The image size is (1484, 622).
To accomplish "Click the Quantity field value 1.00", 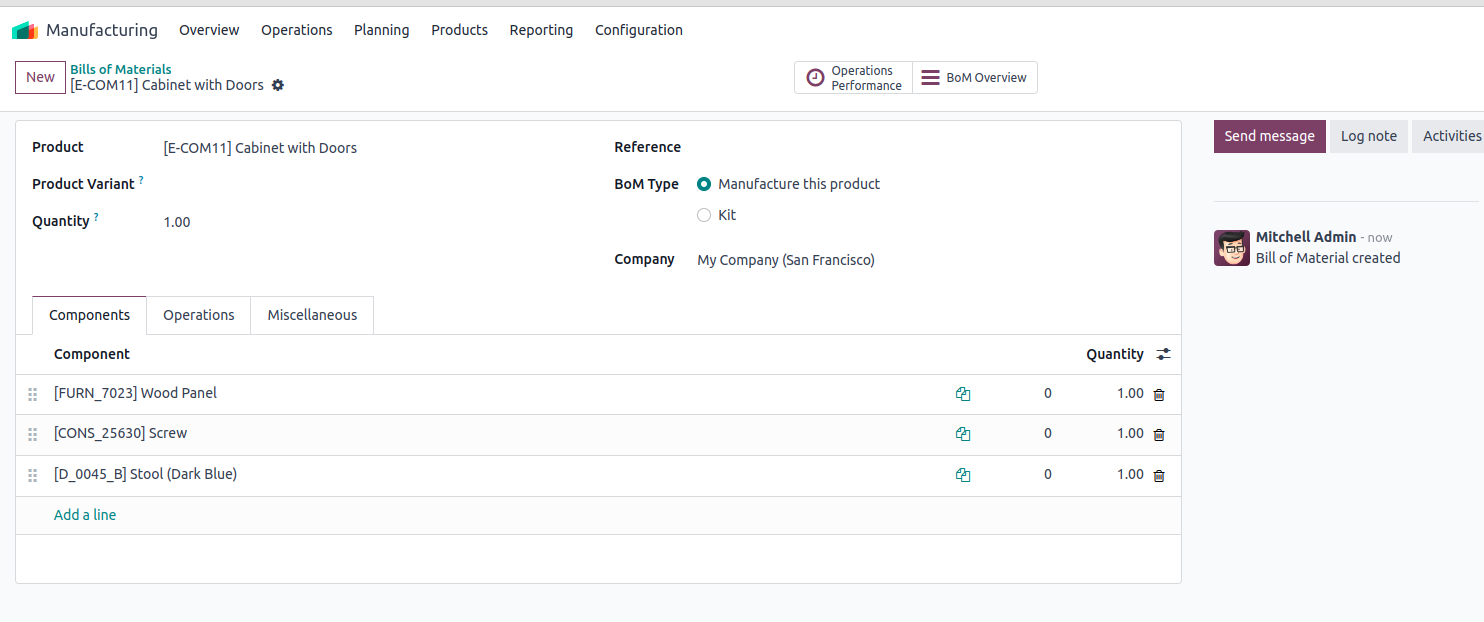I will [177, 222].
